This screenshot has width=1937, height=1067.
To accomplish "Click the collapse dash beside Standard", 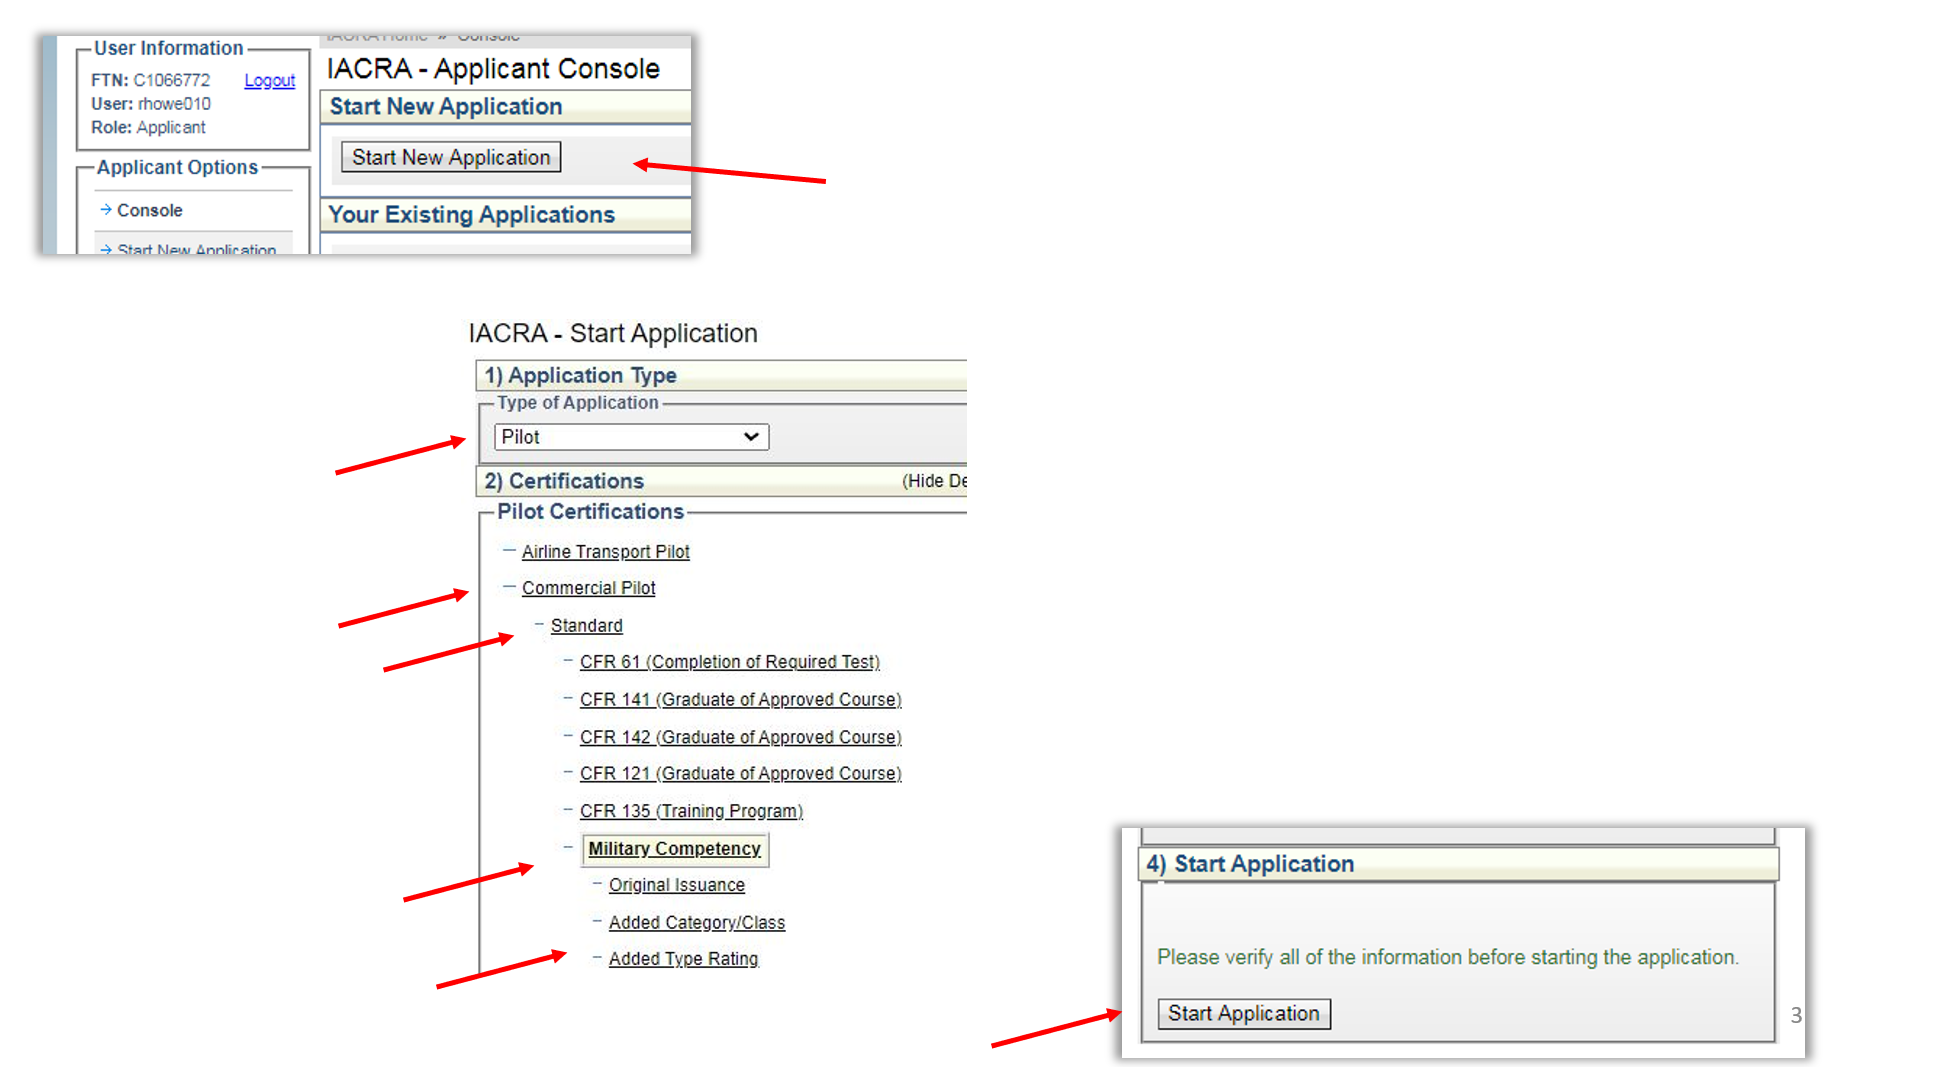I will 539,624.
